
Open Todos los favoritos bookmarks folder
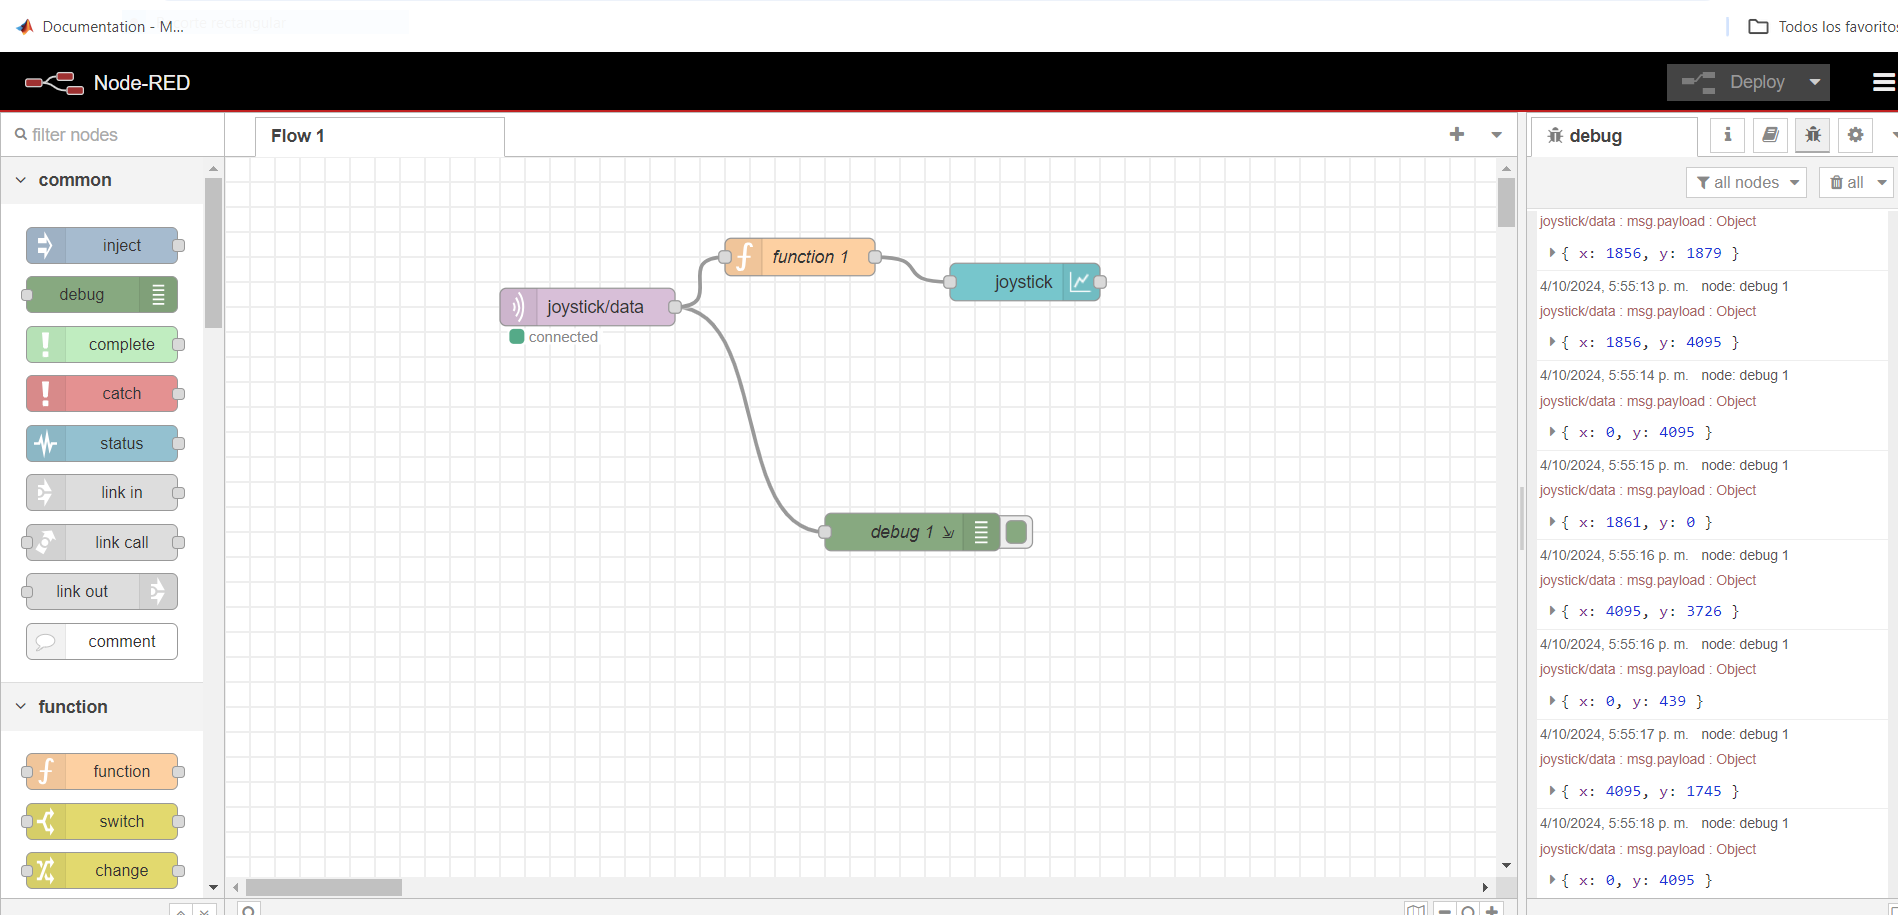click(x=1822, y=27)
